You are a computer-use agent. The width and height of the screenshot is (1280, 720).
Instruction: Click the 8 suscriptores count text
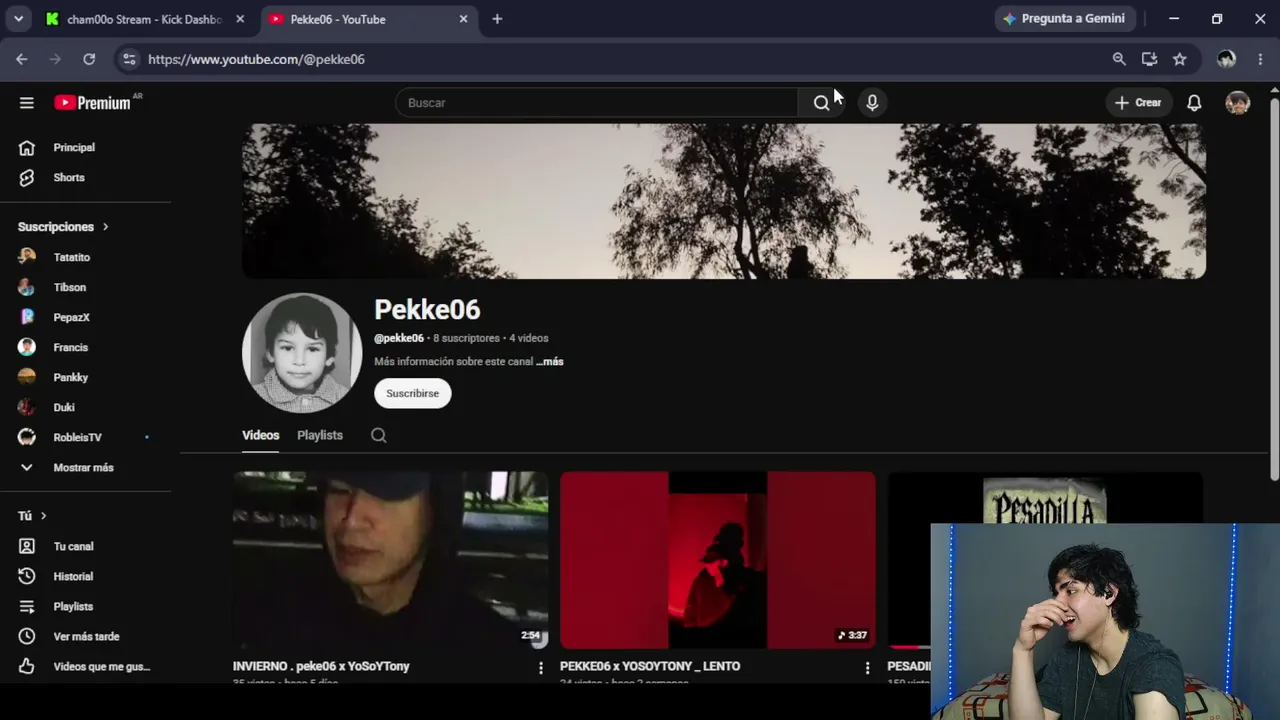click(x=466, y=338)
